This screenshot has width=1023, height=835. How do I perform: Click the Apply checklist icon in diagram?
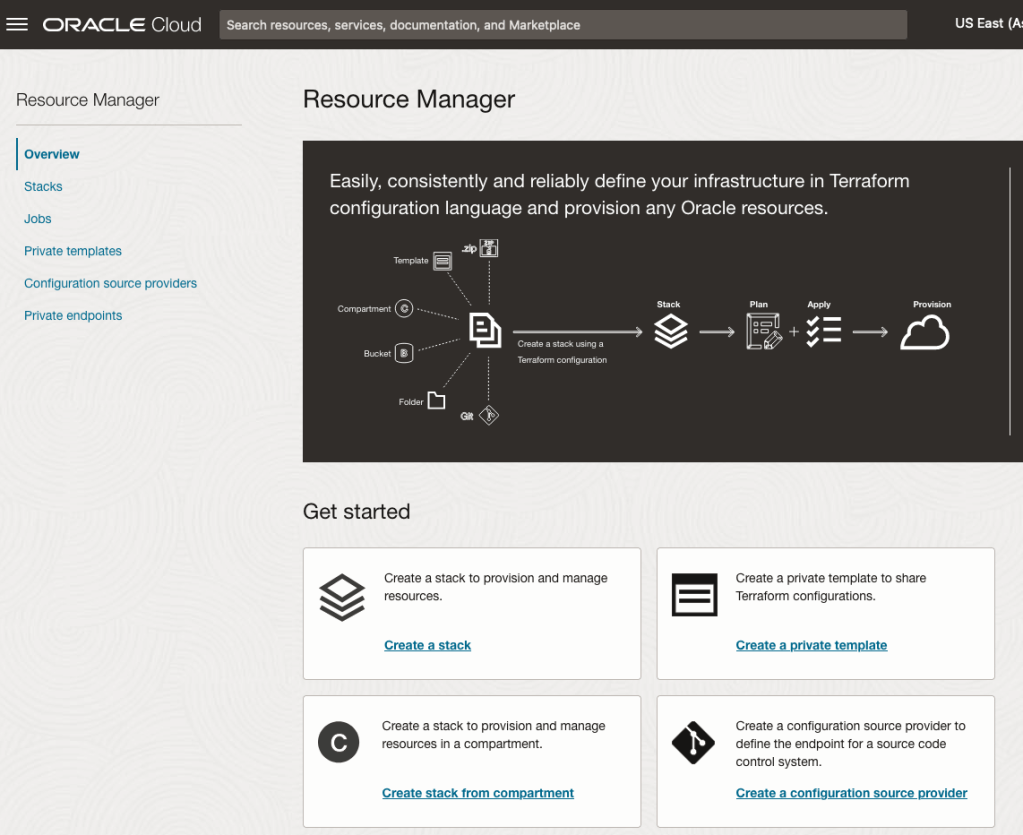823,332
